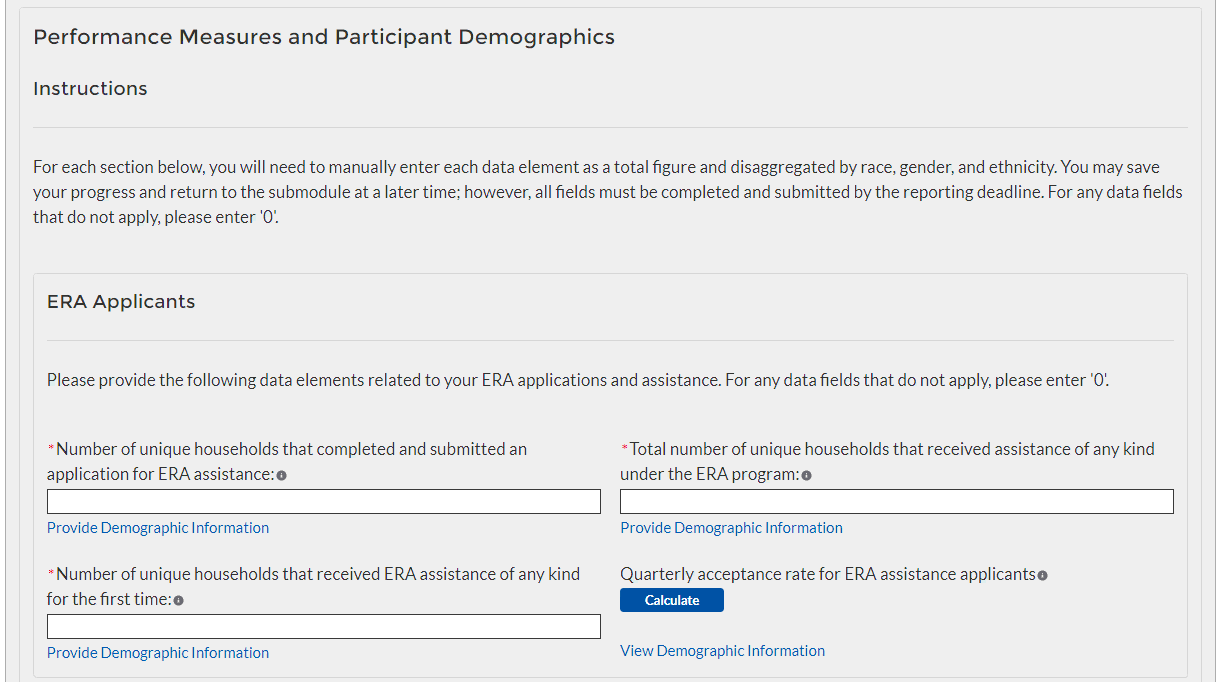
Task: Focus the households that submitted an application field
Action: (323, 501)
